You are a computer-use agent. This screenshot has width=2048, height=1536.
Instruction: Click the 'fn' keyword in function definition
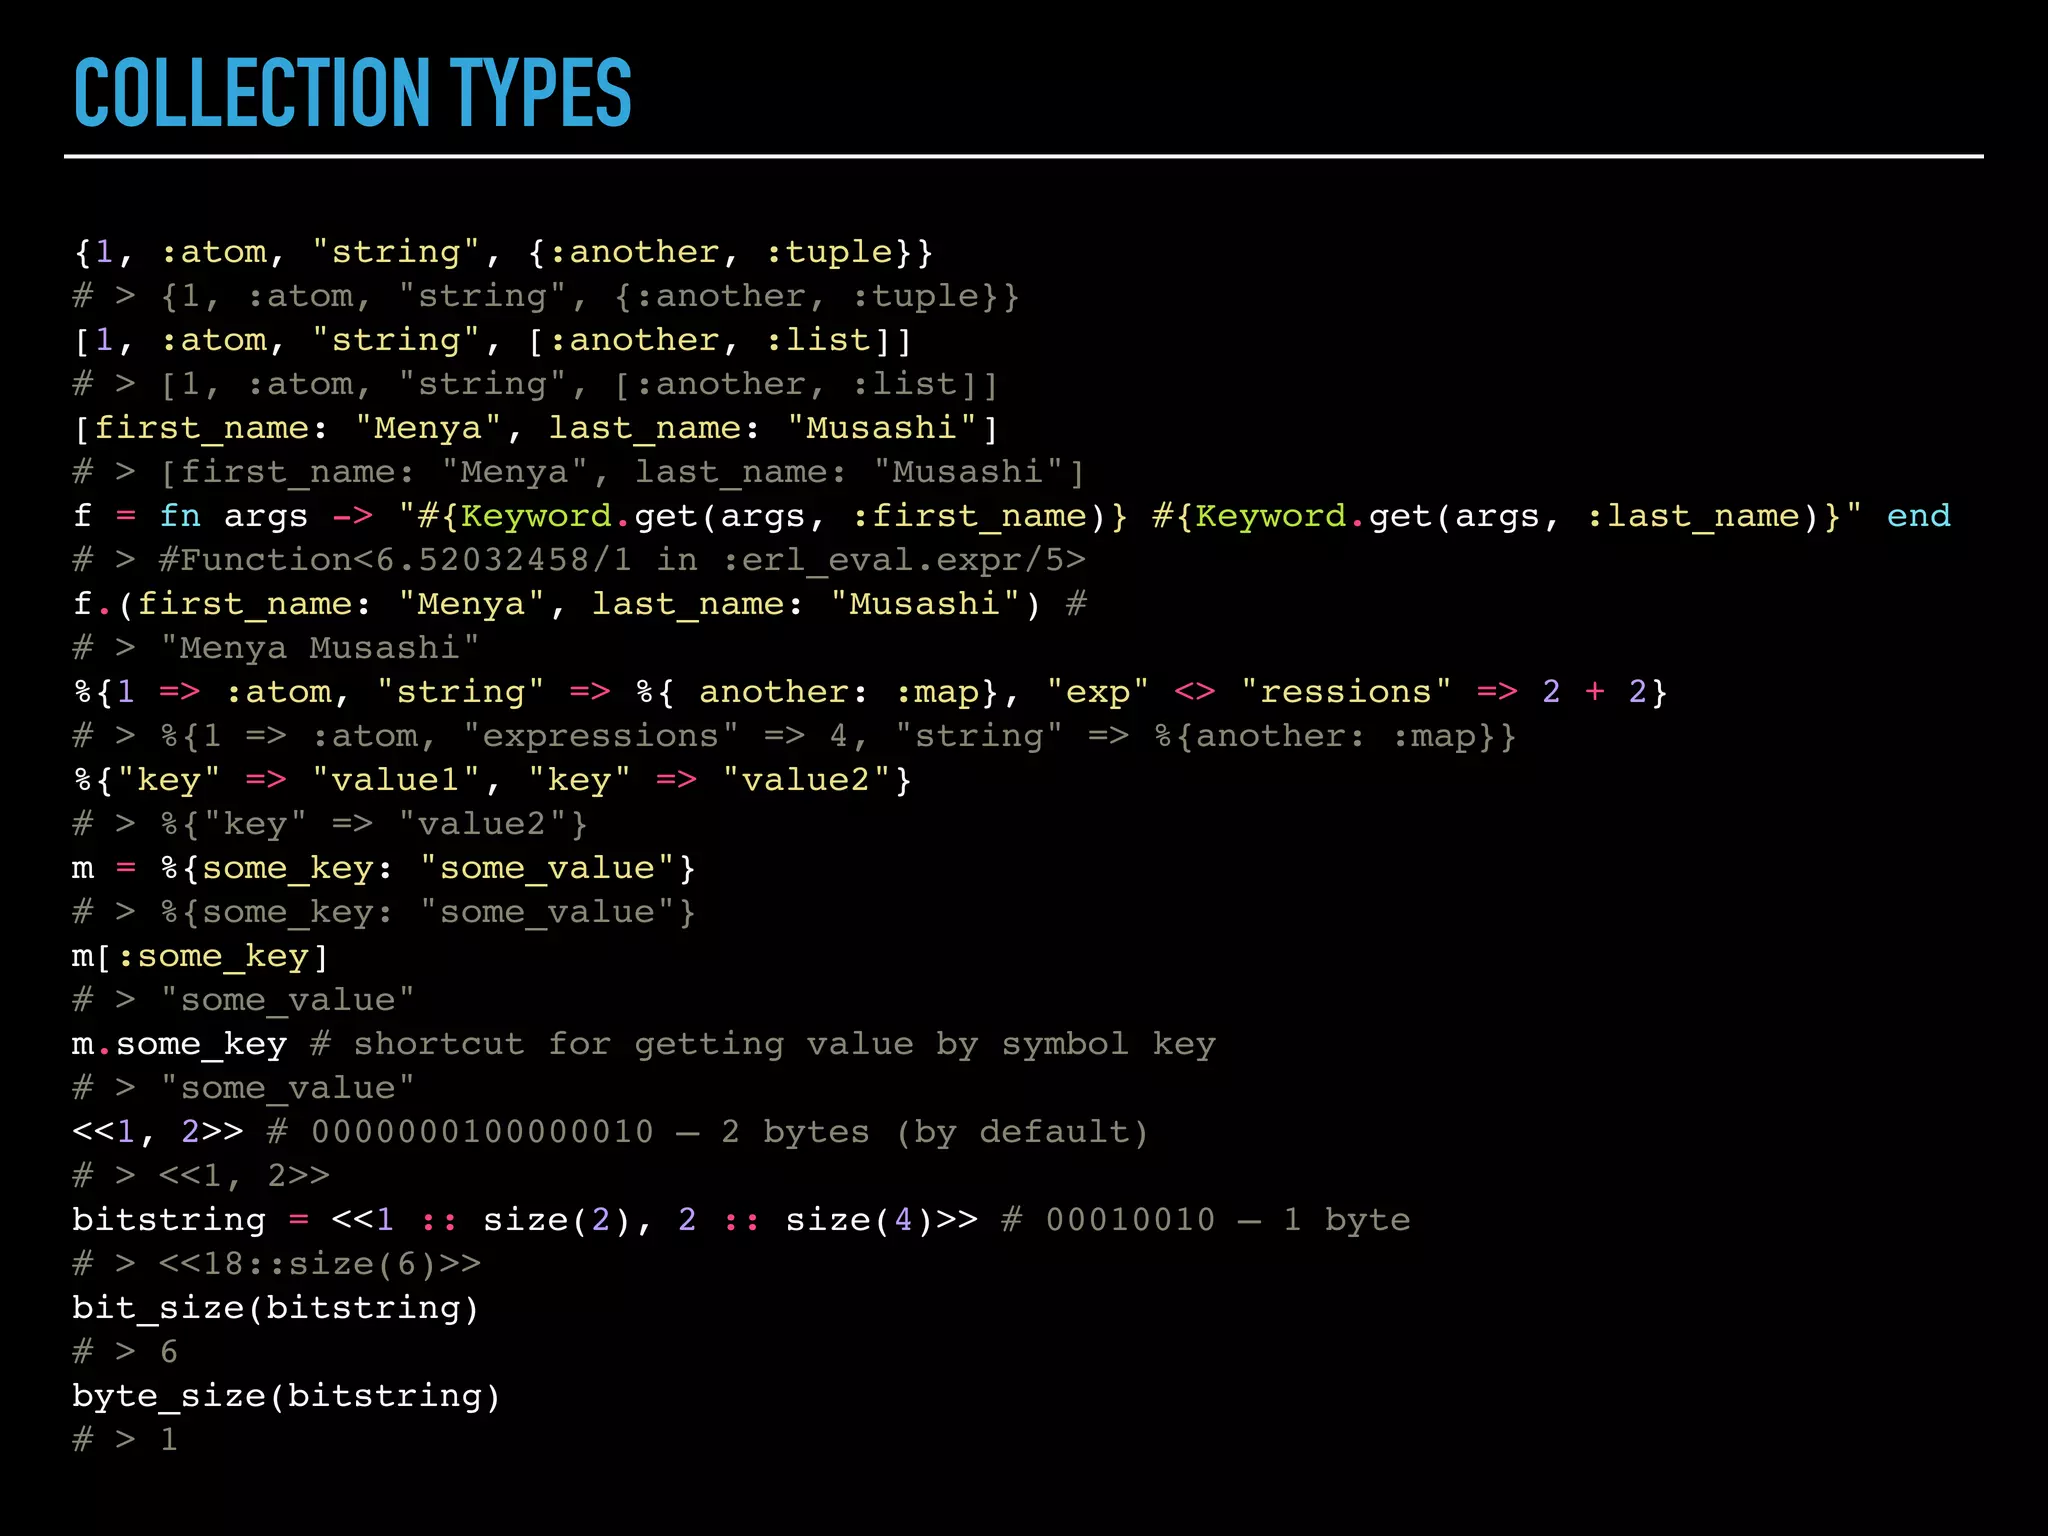pyautogui.click(x=180, y=516)
